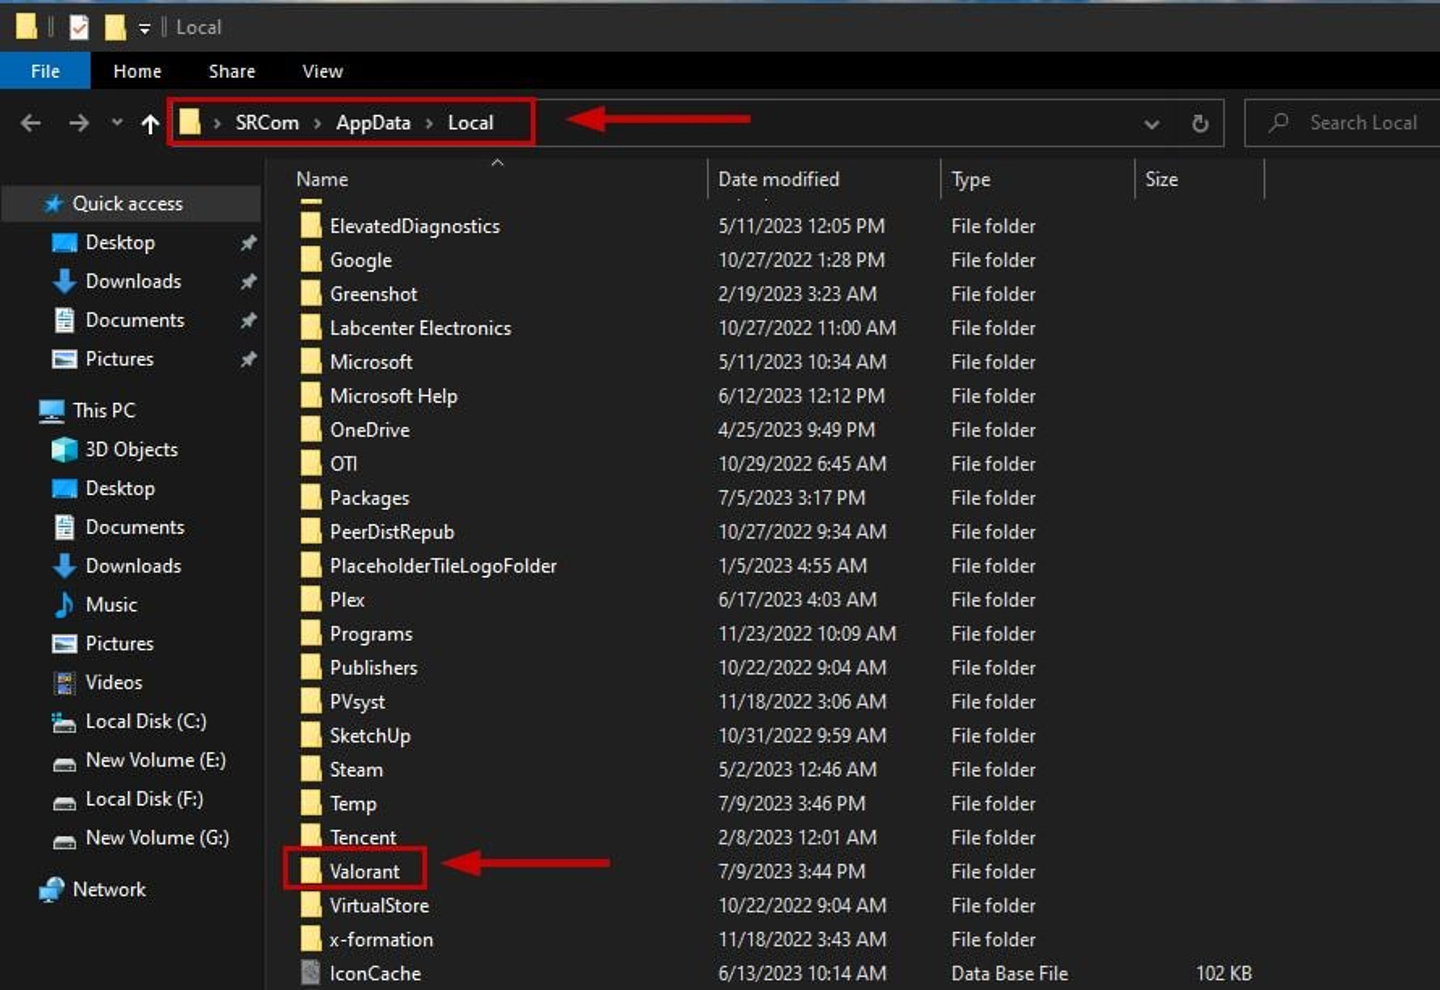
Task: Click the back navigation arrow
Action: coord(30,122)
